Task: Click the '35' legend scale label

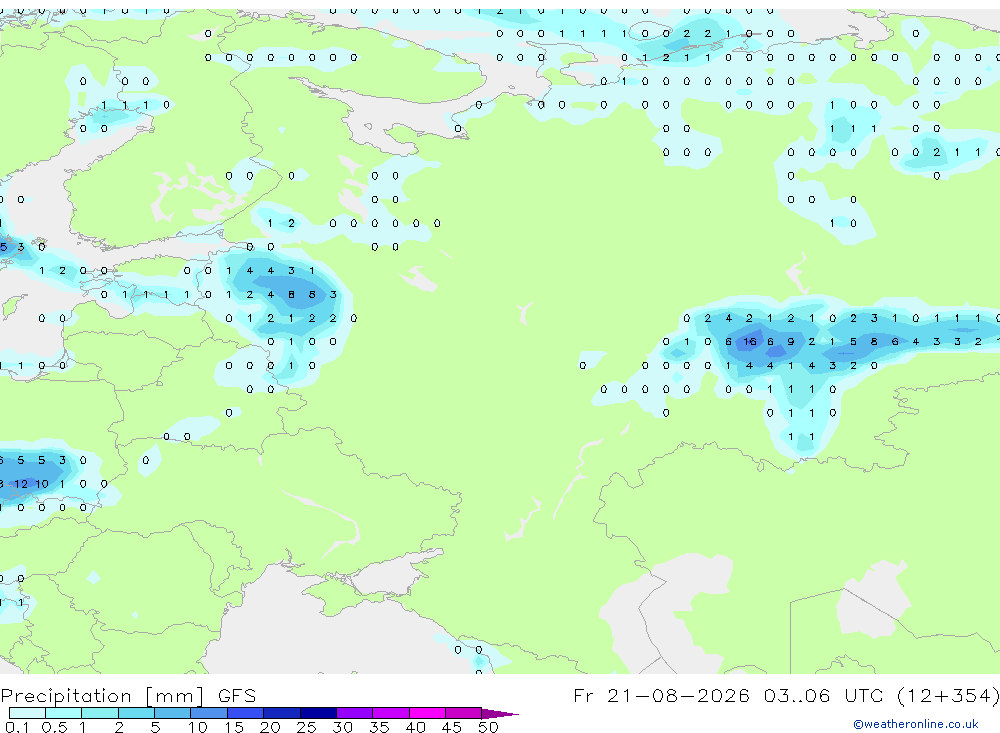Action: pos(379,727)
